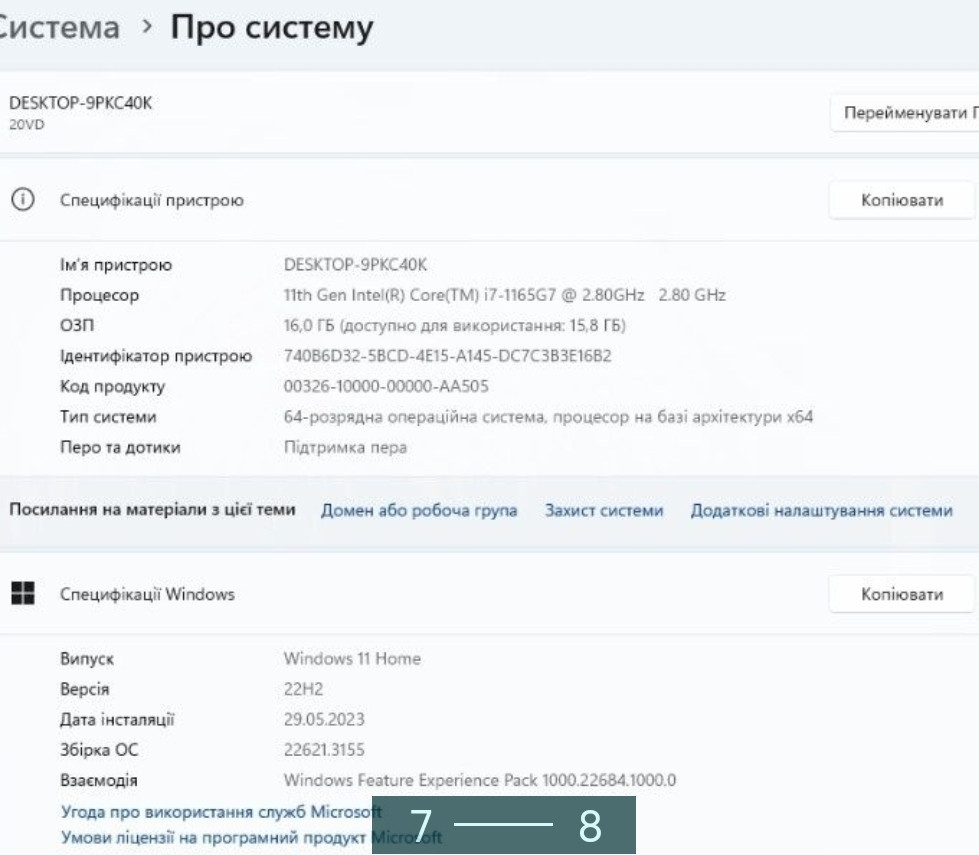The image size is (979, 855).
Task: Select the product code 00326-10000-00000-AA505
Action: [x=390, y=381]
